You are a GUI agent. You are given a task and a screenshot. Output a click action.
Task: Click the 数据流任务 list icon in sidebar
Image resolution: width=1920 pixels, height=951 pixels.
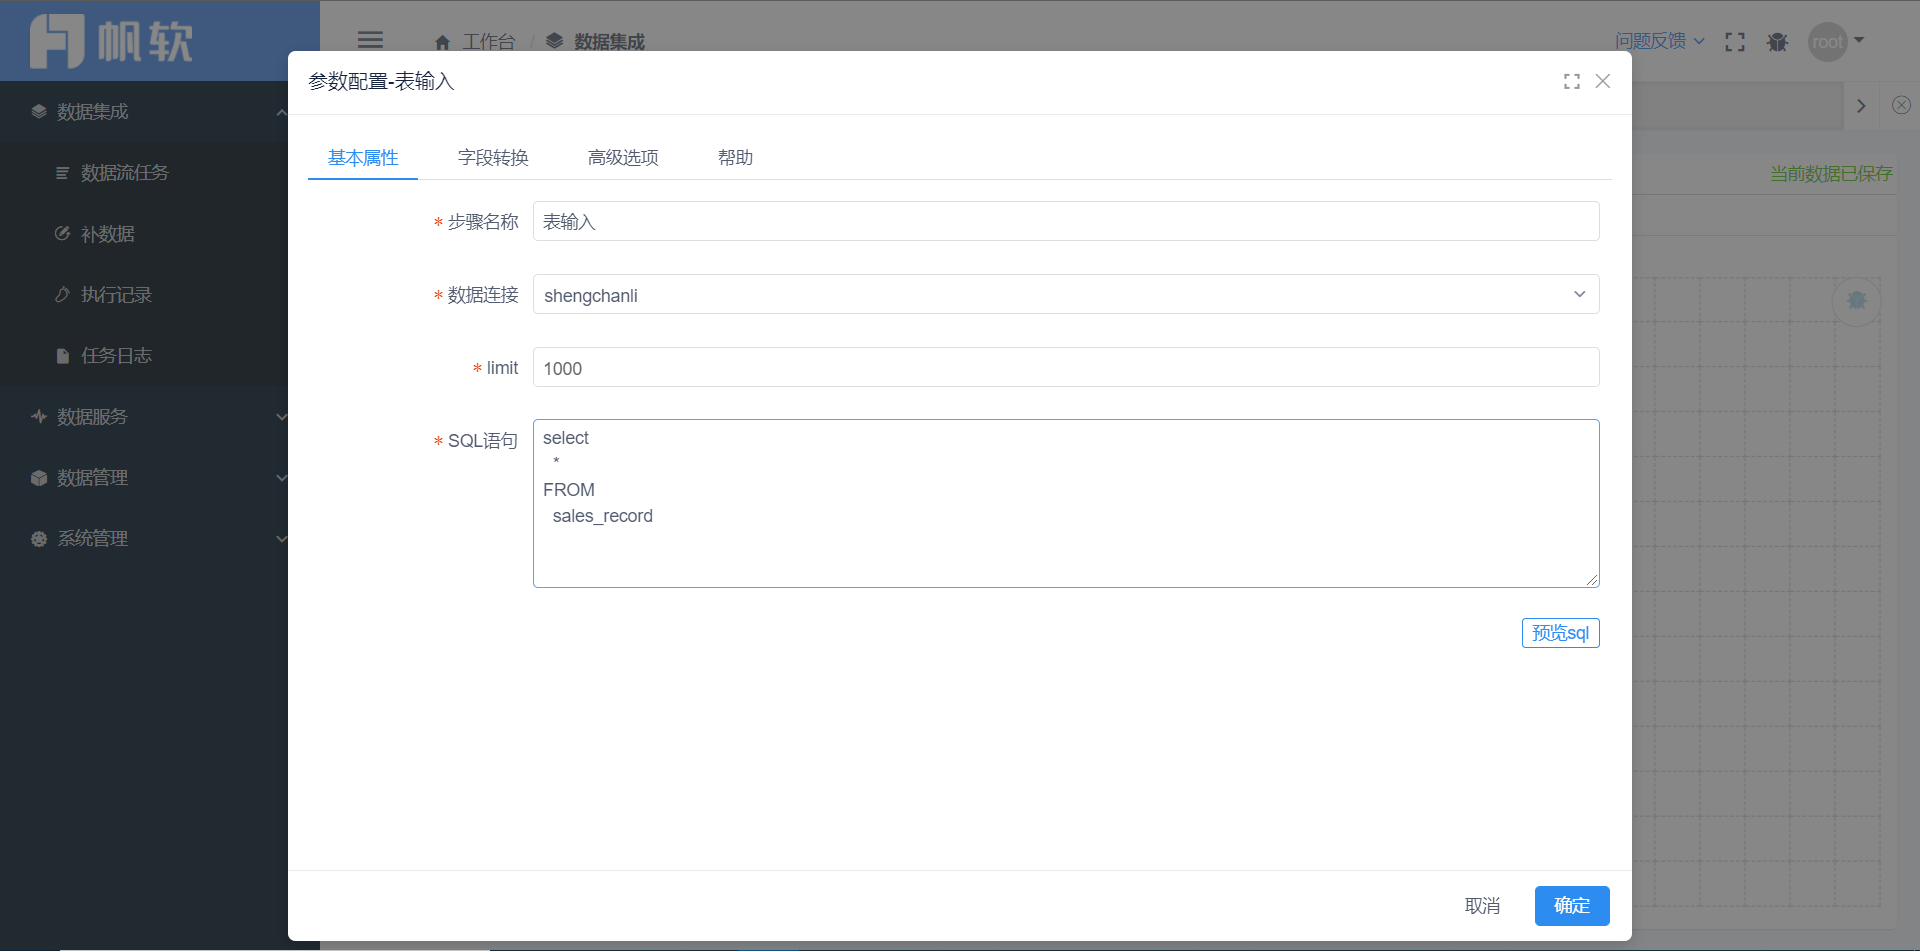coord(62,173)
